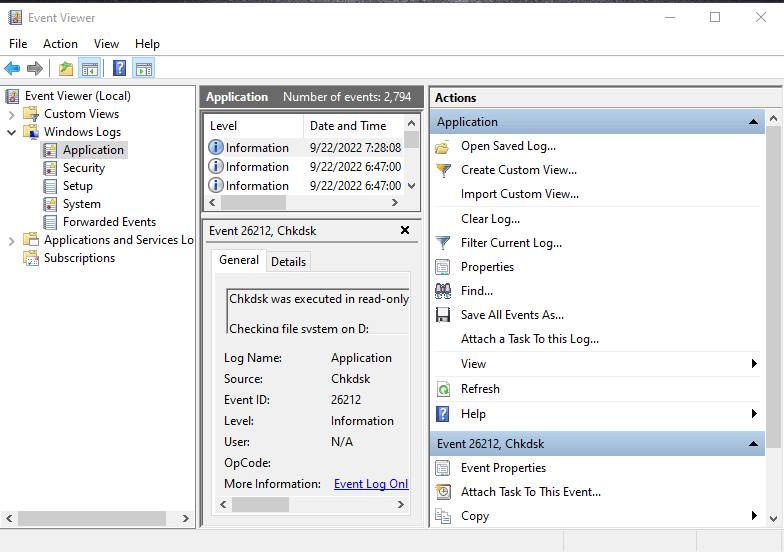This screenshot has width=784, height=552.
Task: Click Open Saved Log... action
Action: point(508,146)
